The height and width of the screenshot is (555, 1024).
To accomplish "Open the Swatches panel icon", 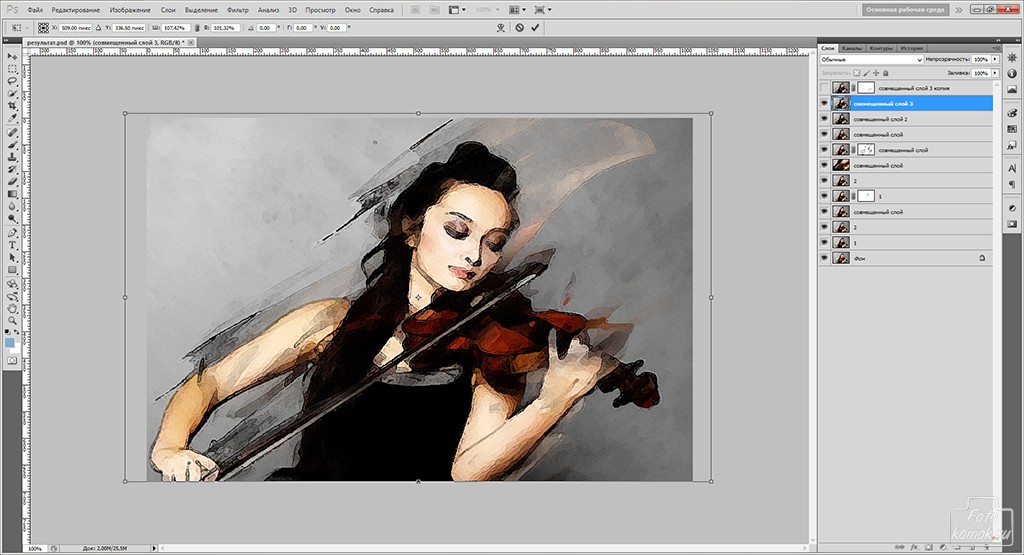I will click(x=1012, y=129).
